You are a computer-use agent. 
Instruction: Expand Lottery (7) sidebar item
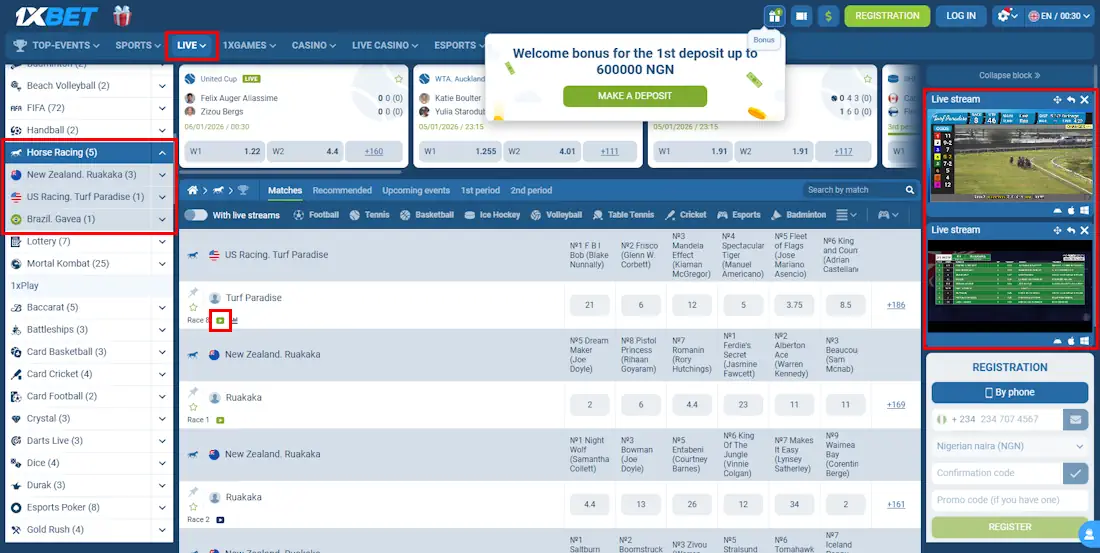coord(162,241)
